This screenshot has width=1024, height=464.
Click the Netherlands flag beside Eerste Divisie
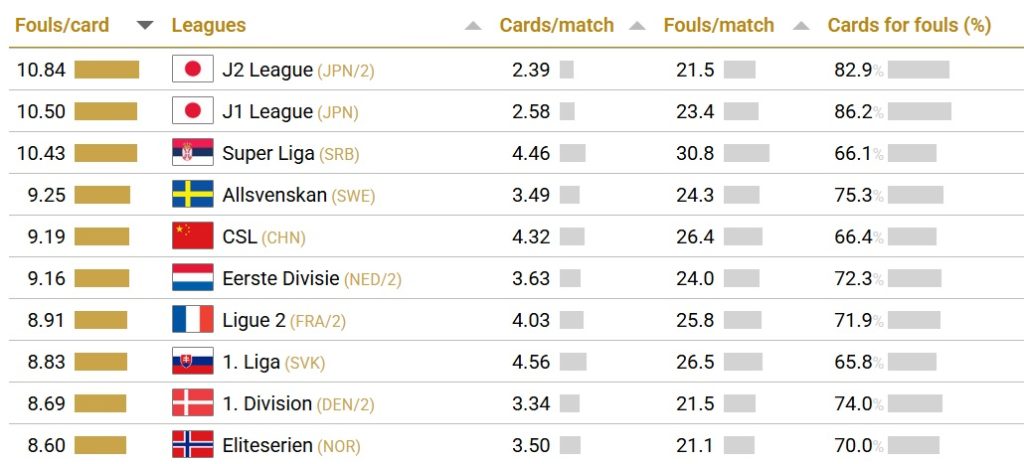pos(193,278)
